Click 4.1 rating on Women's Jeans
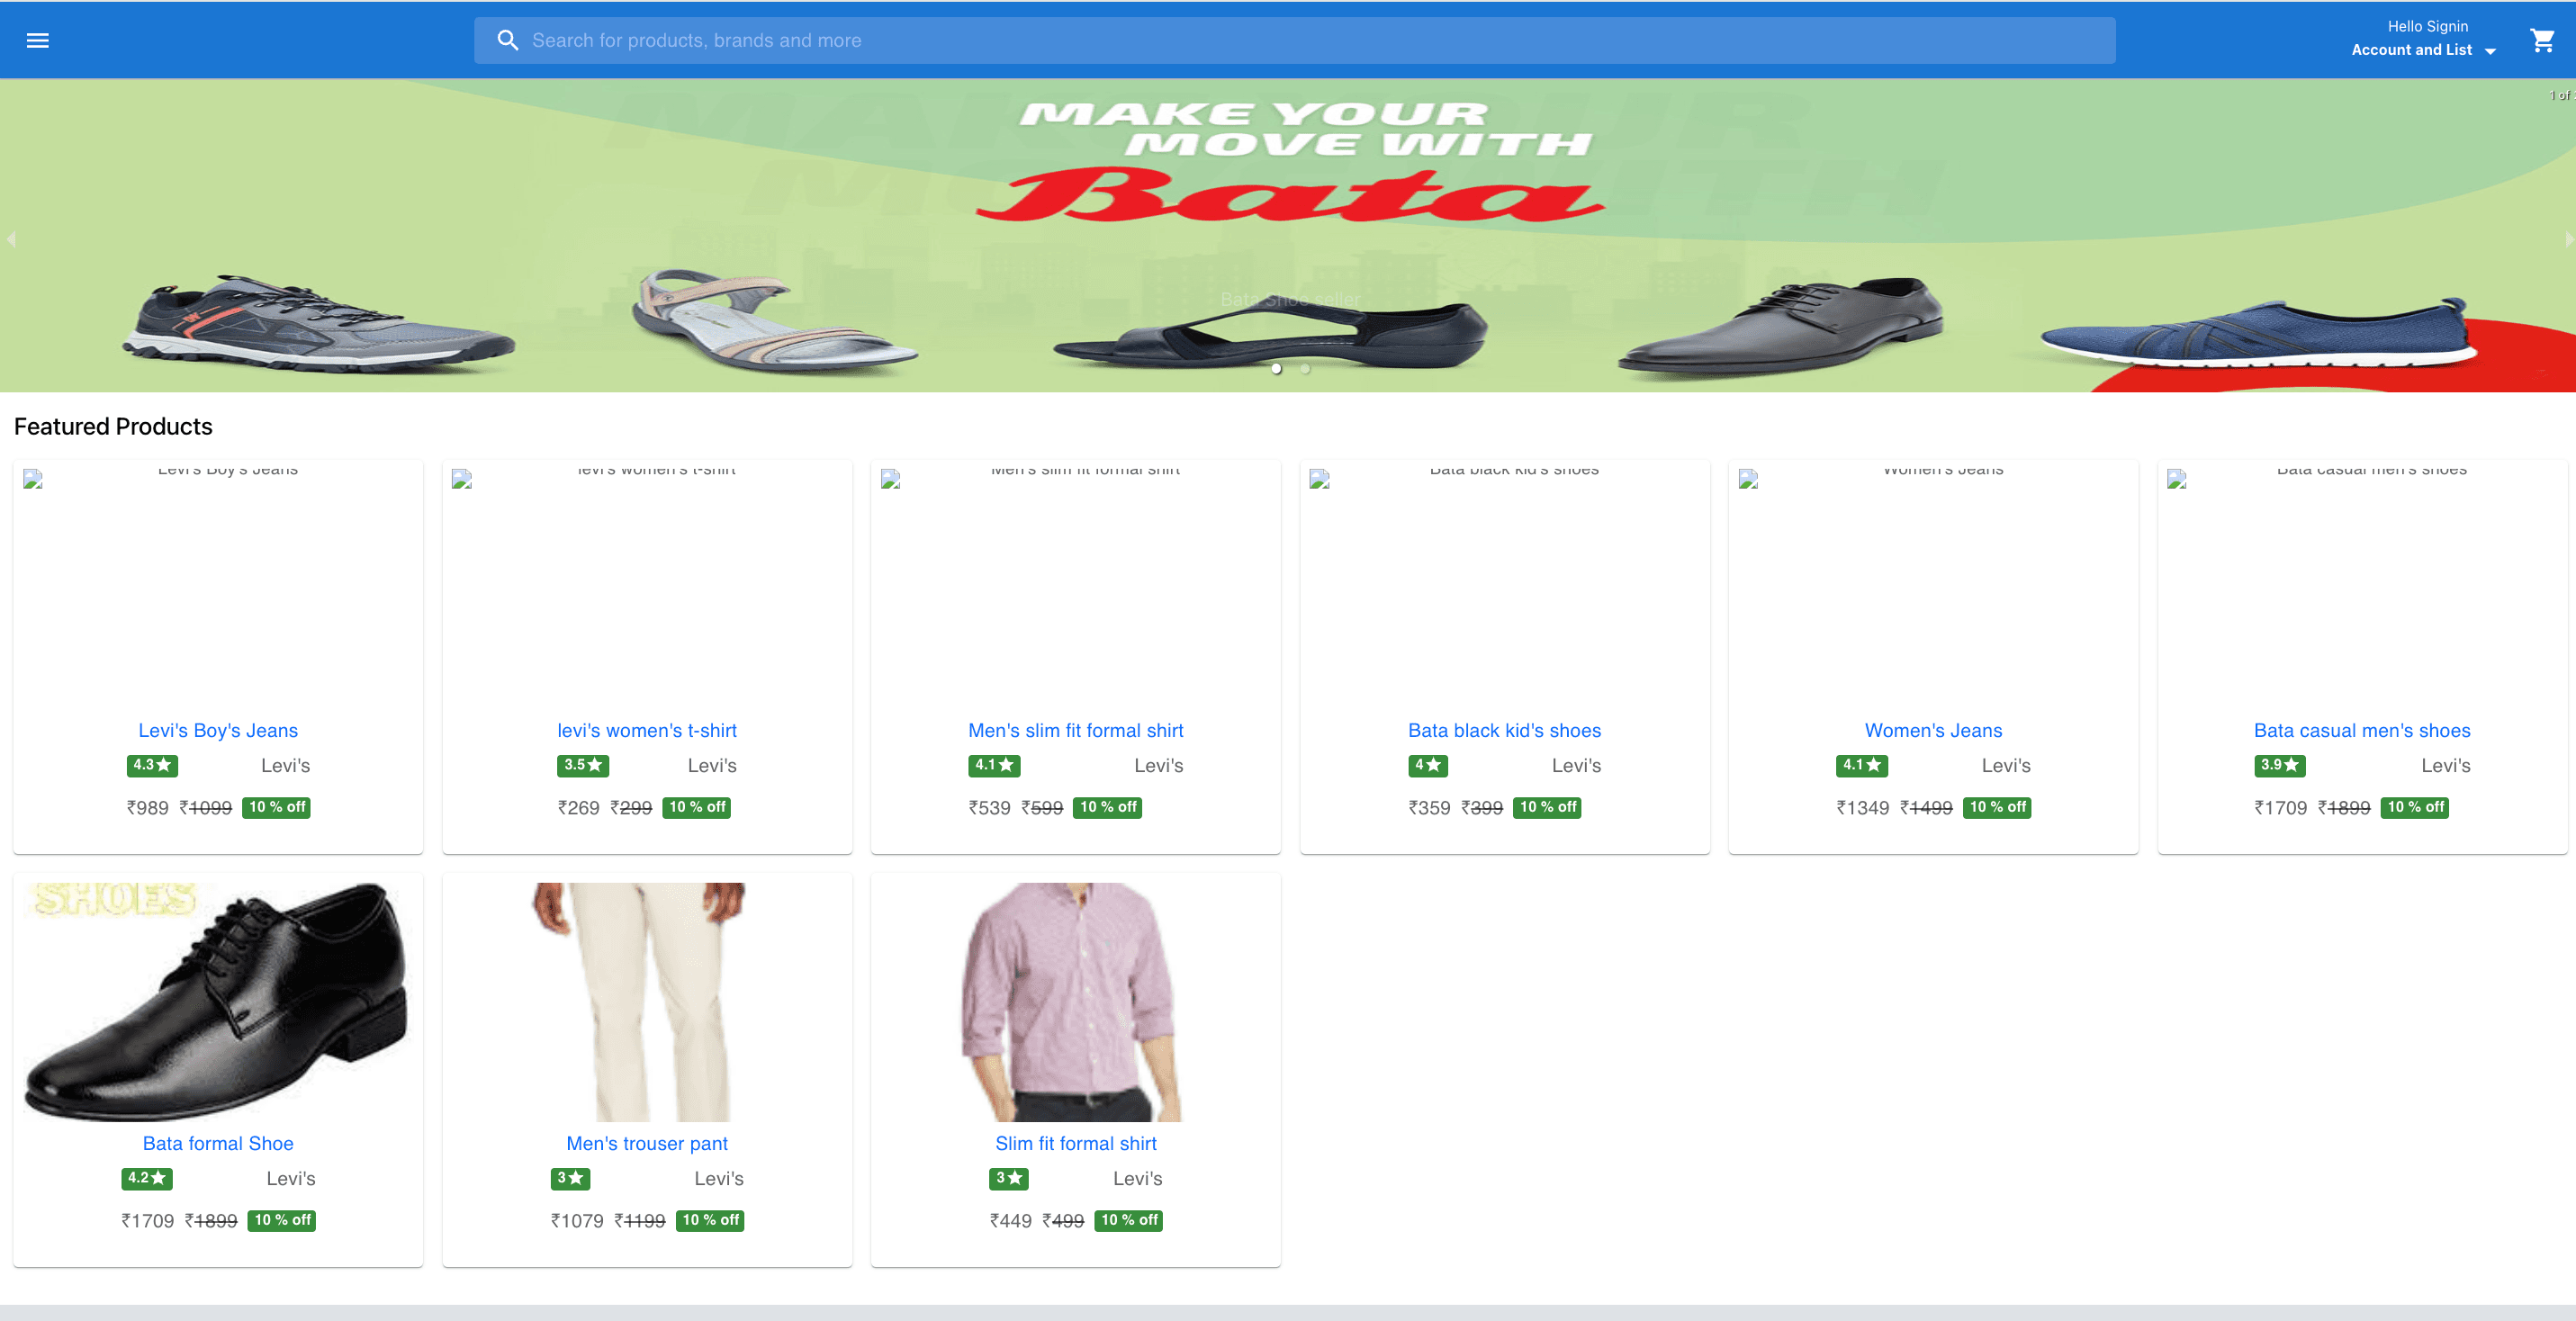2576x1321 pixels. 1862,766
